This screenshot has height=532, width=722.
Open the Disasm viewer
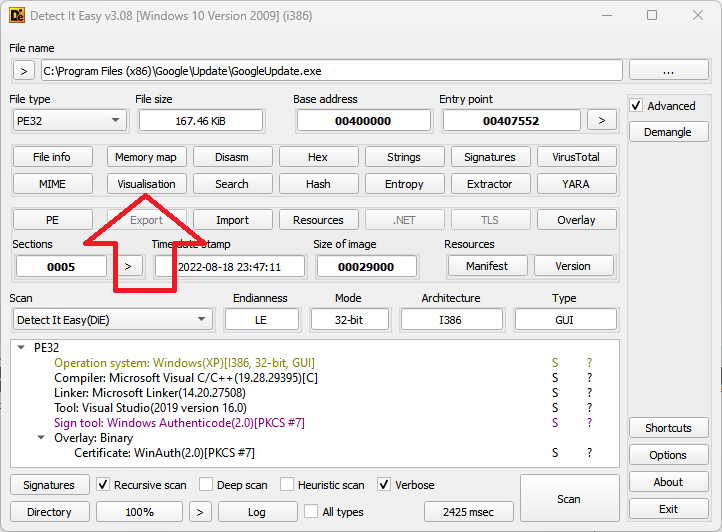click(233, 157)
